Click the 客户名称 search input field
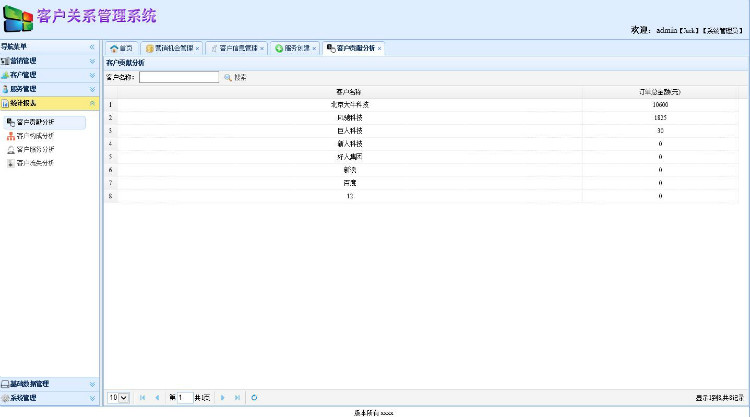750x417 pixels. point(179,77)
